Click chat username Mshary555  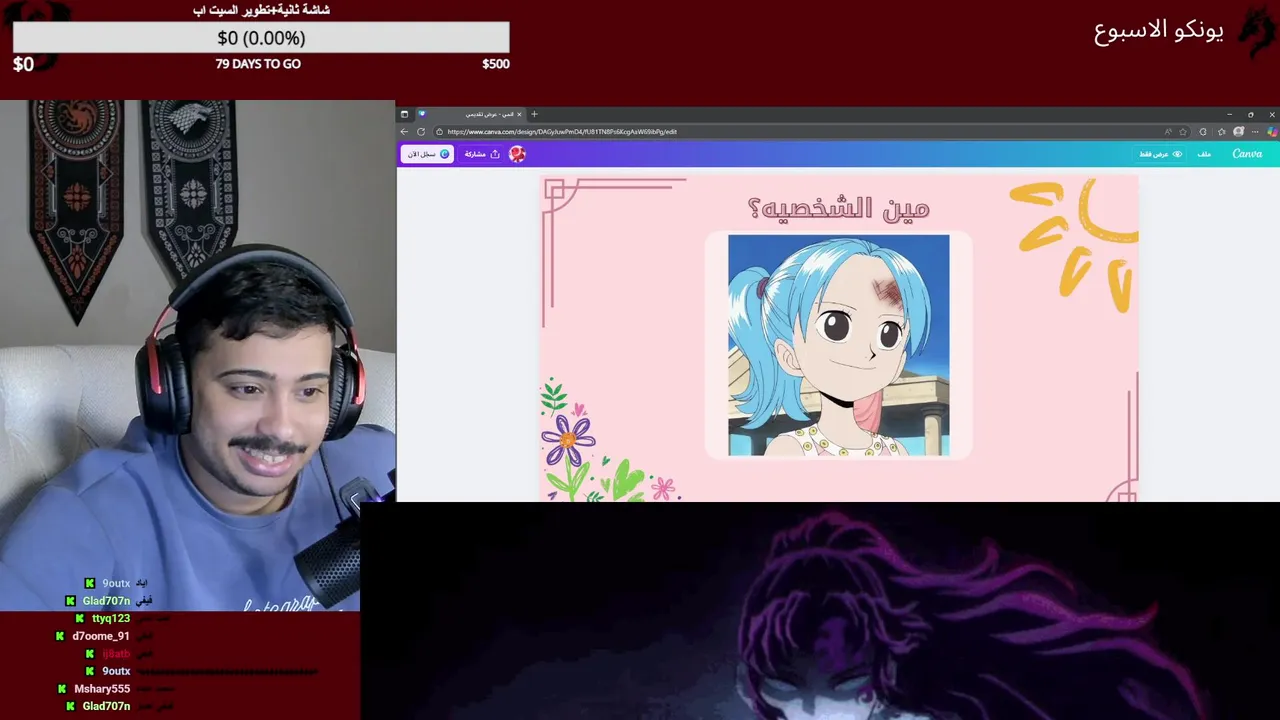point(102,689)
